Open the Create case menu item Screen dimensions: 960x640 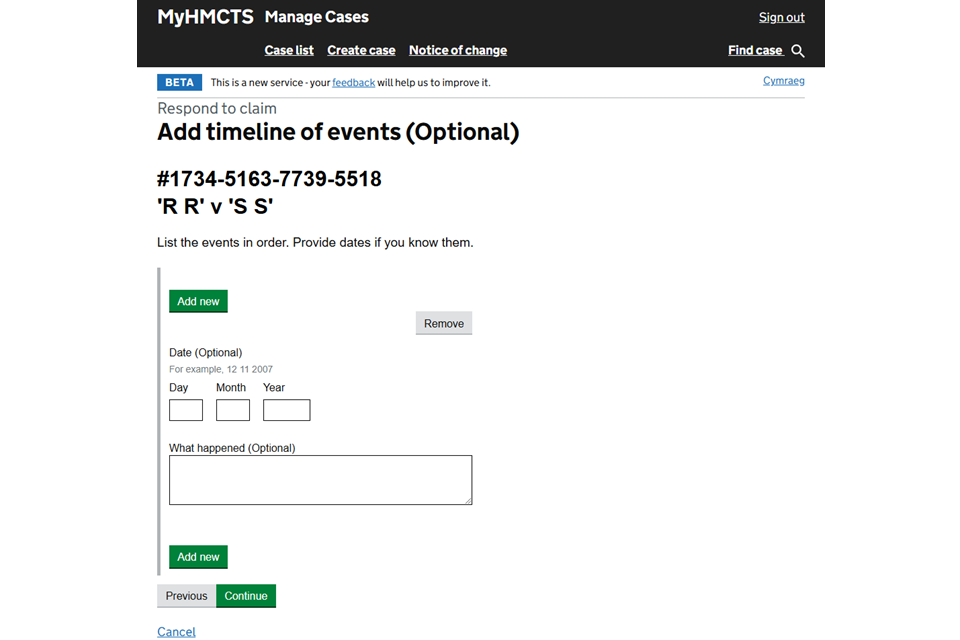click(361, 50)
